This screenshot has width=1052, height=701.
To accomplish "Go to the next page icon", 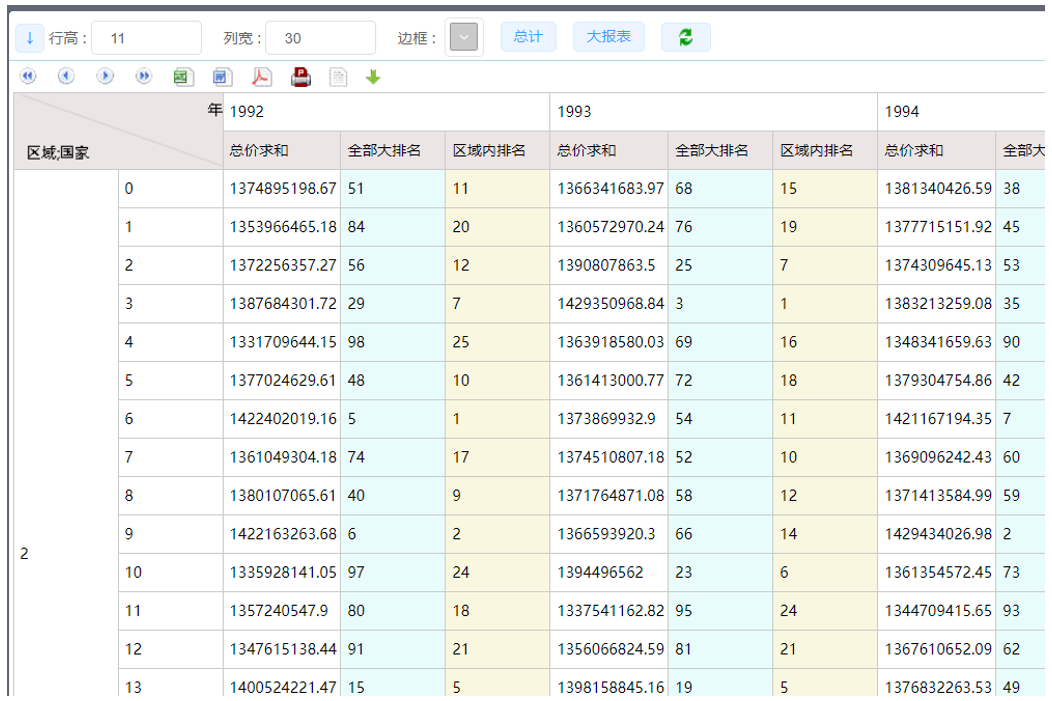I will 105,76.
